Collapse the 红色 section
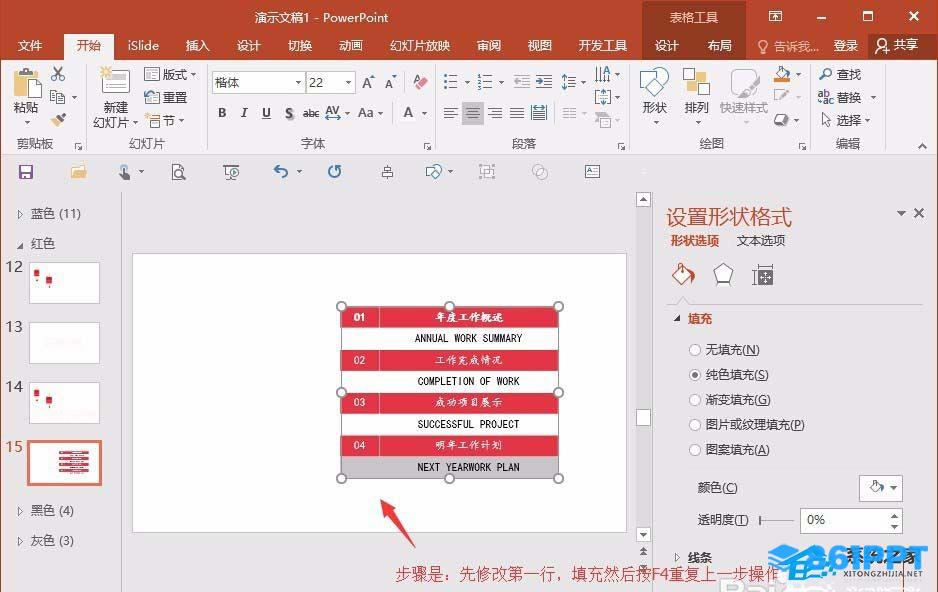The height and width of the screenshot is (592, 938). click(x=20, y=245)
